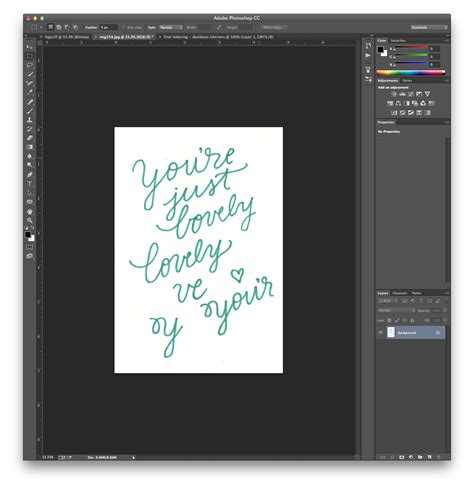Choose Subtract from selection mode
This screenshot has height=491, width=474.
pos(67,27)
